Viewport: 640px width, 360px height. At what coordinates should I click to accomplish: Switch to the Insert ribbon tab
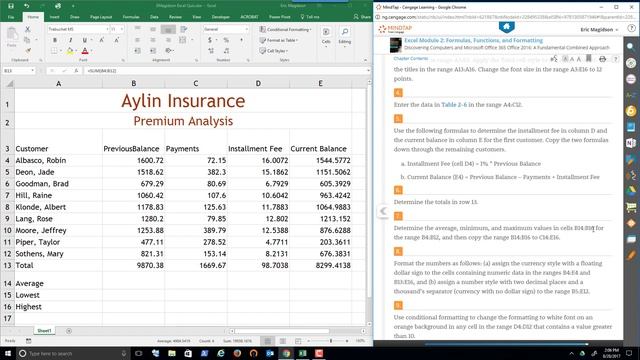coord(54,17)
